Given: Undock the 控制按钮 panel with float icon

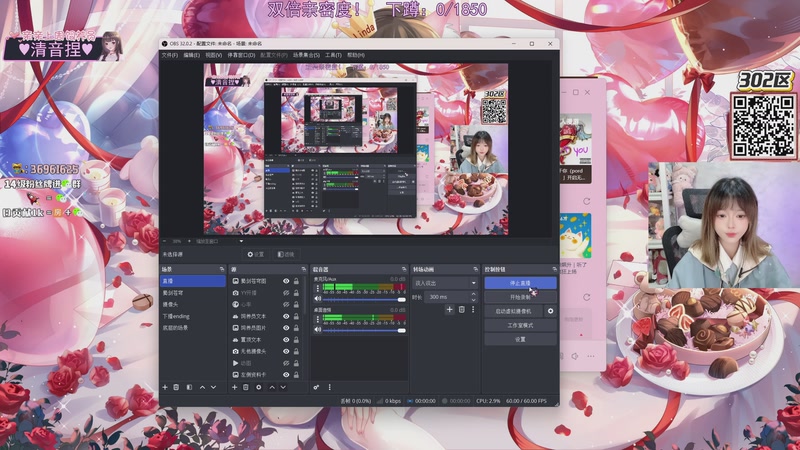Looking at the screenshot, I should point(555,269).
